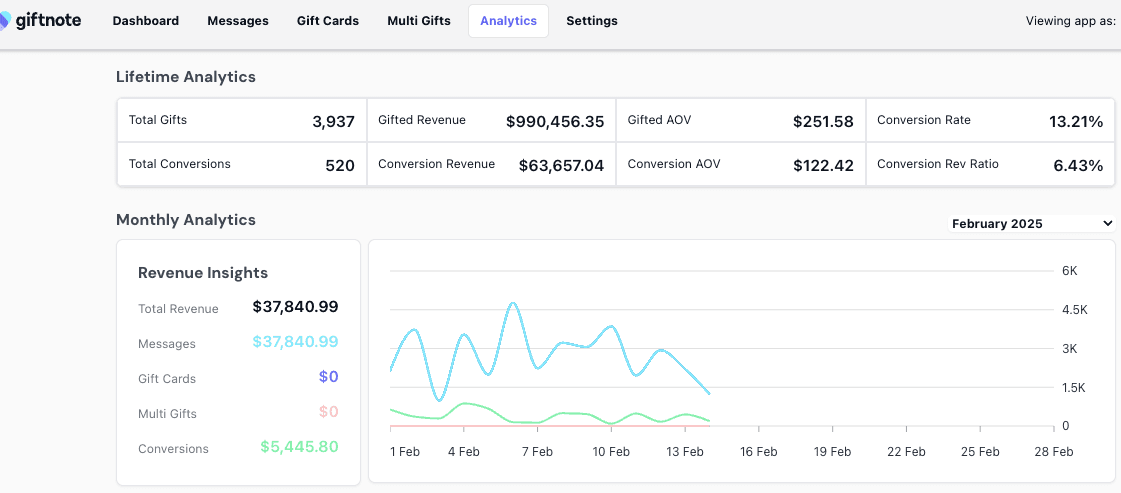Click the Total Gifts value 3,937
This screenshot has width=1121, height=493.
334,122
